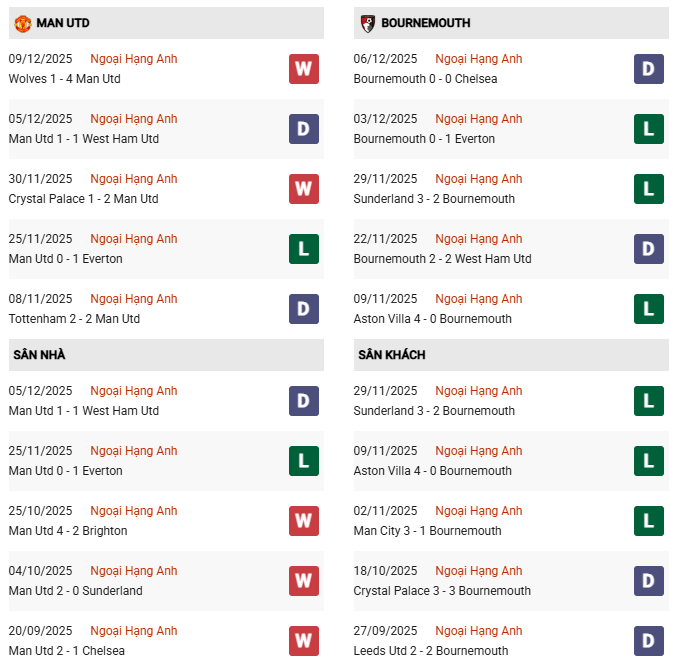Viewport: 673px width, 665px height.
Task: Click the Man Utd club crest icon
Action: coord(23,23)
